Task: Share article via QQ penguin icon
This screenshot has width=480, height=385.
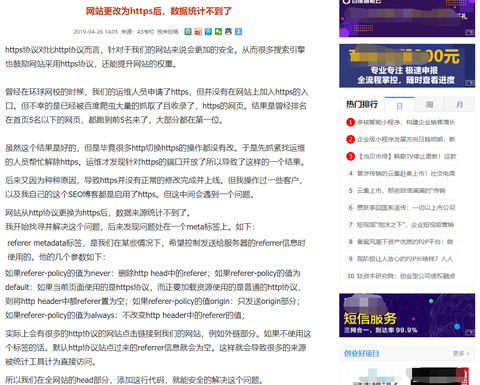Action: pos(228,32)
